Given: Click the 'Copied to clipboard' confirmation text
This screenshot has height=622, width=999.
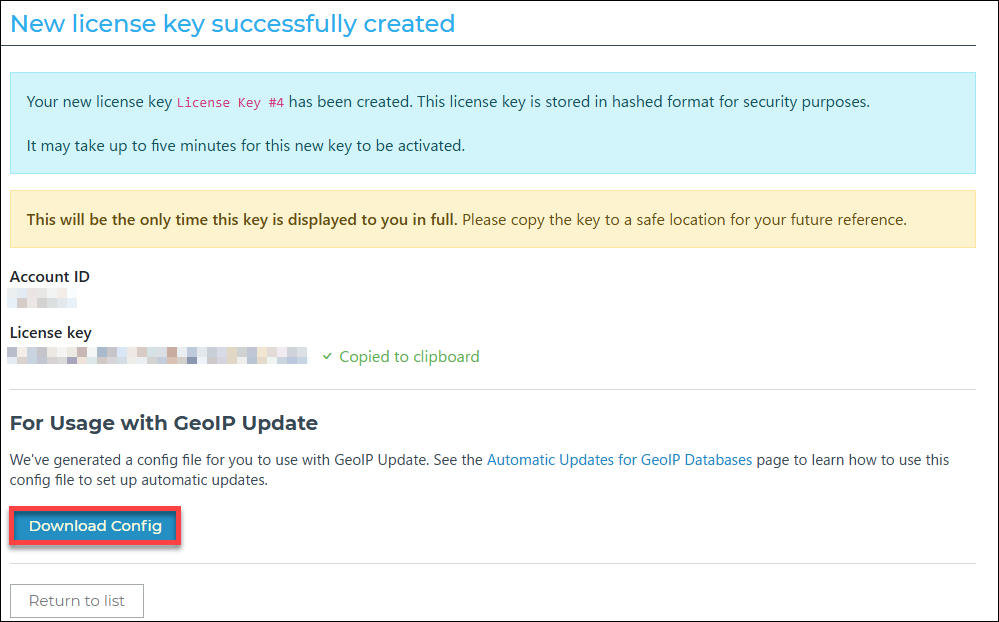Looking at the screenshot, I should click(x=409, y=357).
